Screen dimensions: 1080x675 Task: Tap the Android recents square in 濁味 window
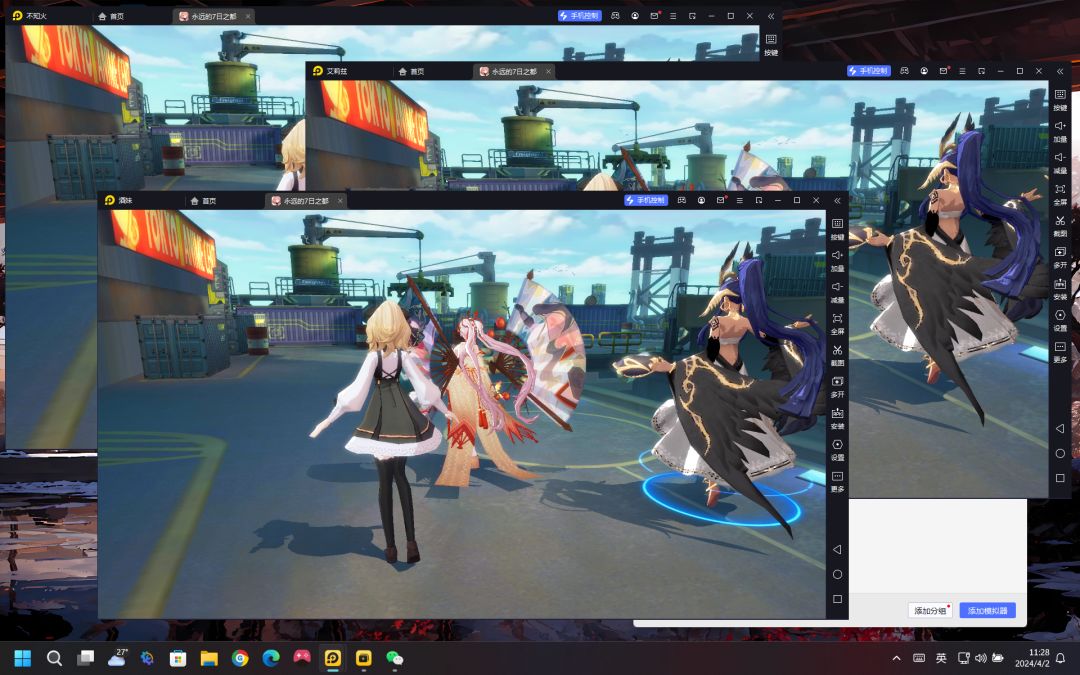(x=837, y=599)
